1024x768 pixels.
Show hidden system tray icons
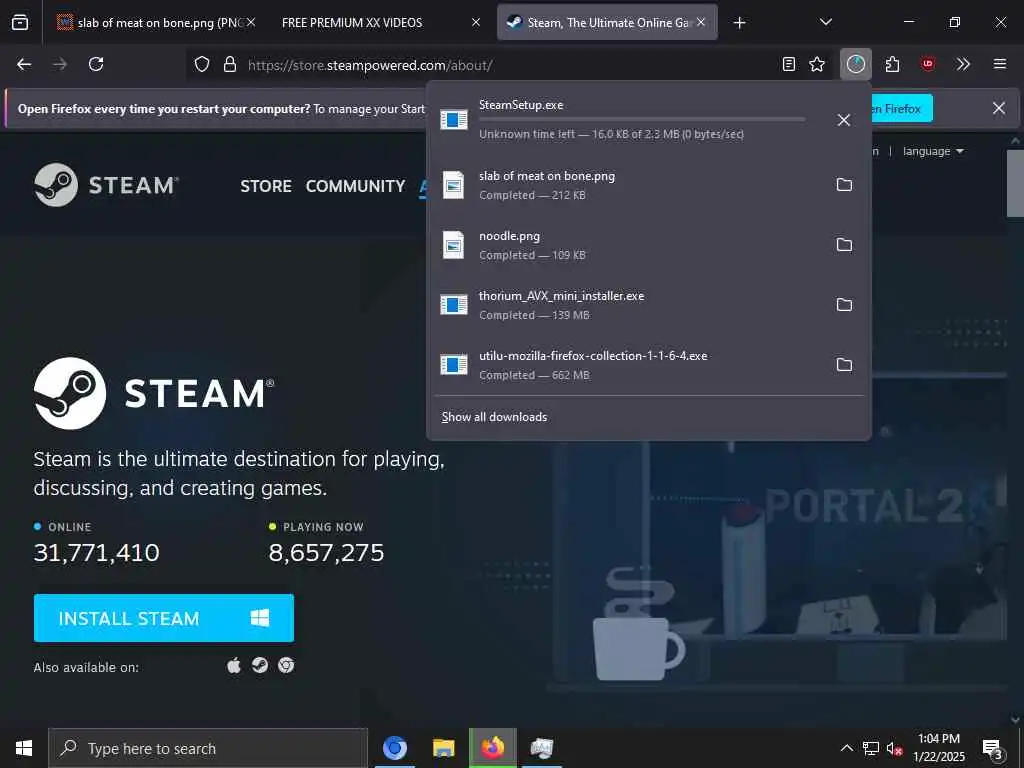(x=846, y=748)
